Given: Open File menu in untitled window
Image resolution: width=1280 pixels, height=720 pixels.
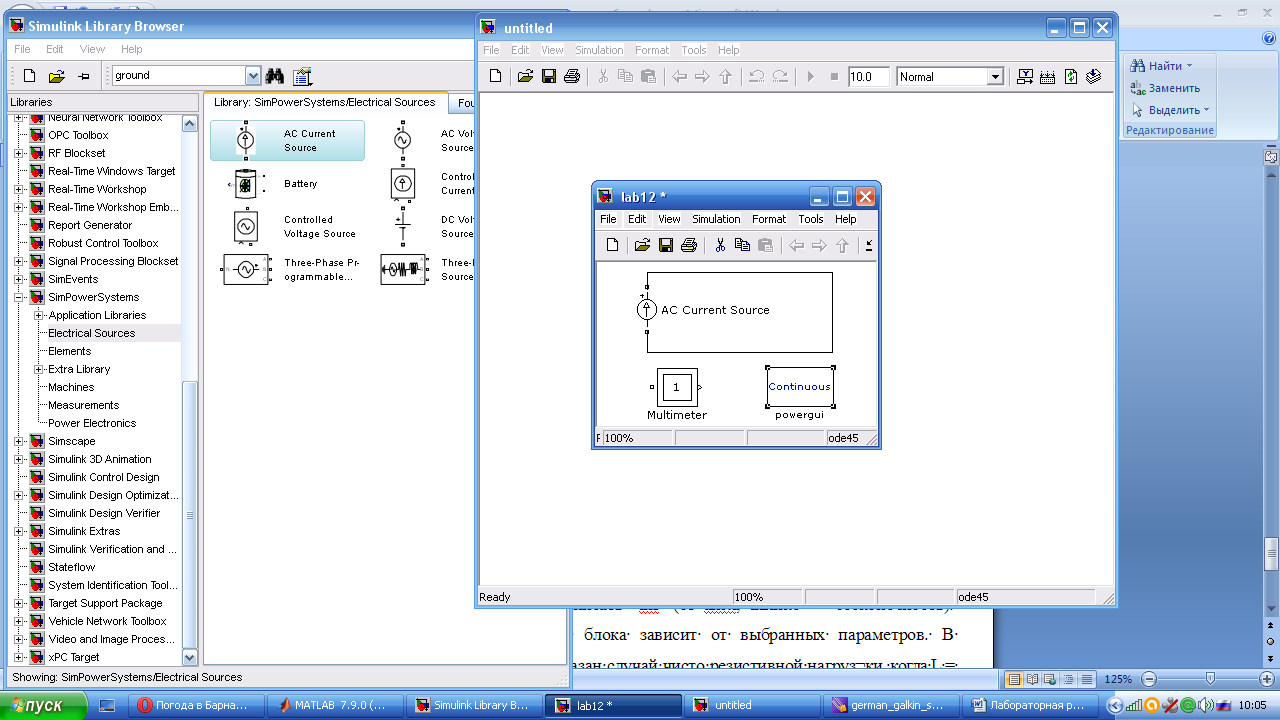Looking at the screenshot, I should [491, 50].
